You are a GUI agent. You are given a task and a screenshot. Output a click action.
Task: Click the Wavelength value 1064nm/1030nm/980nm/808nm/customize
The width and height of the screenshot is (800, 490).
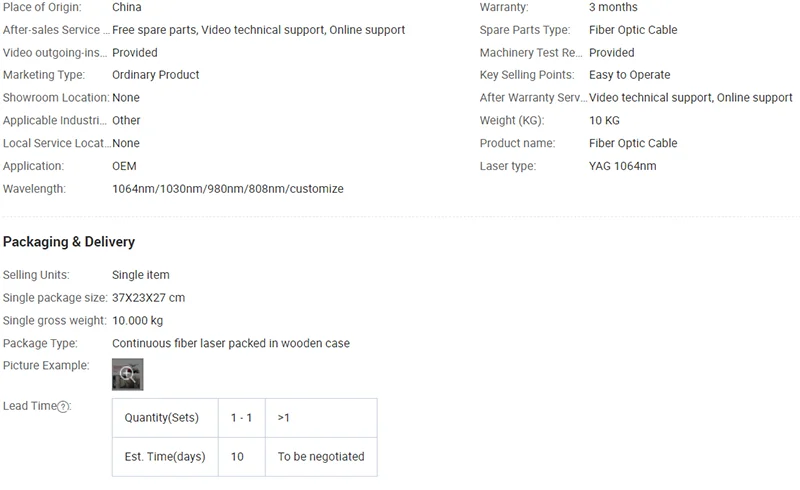(x=227, y=189)
